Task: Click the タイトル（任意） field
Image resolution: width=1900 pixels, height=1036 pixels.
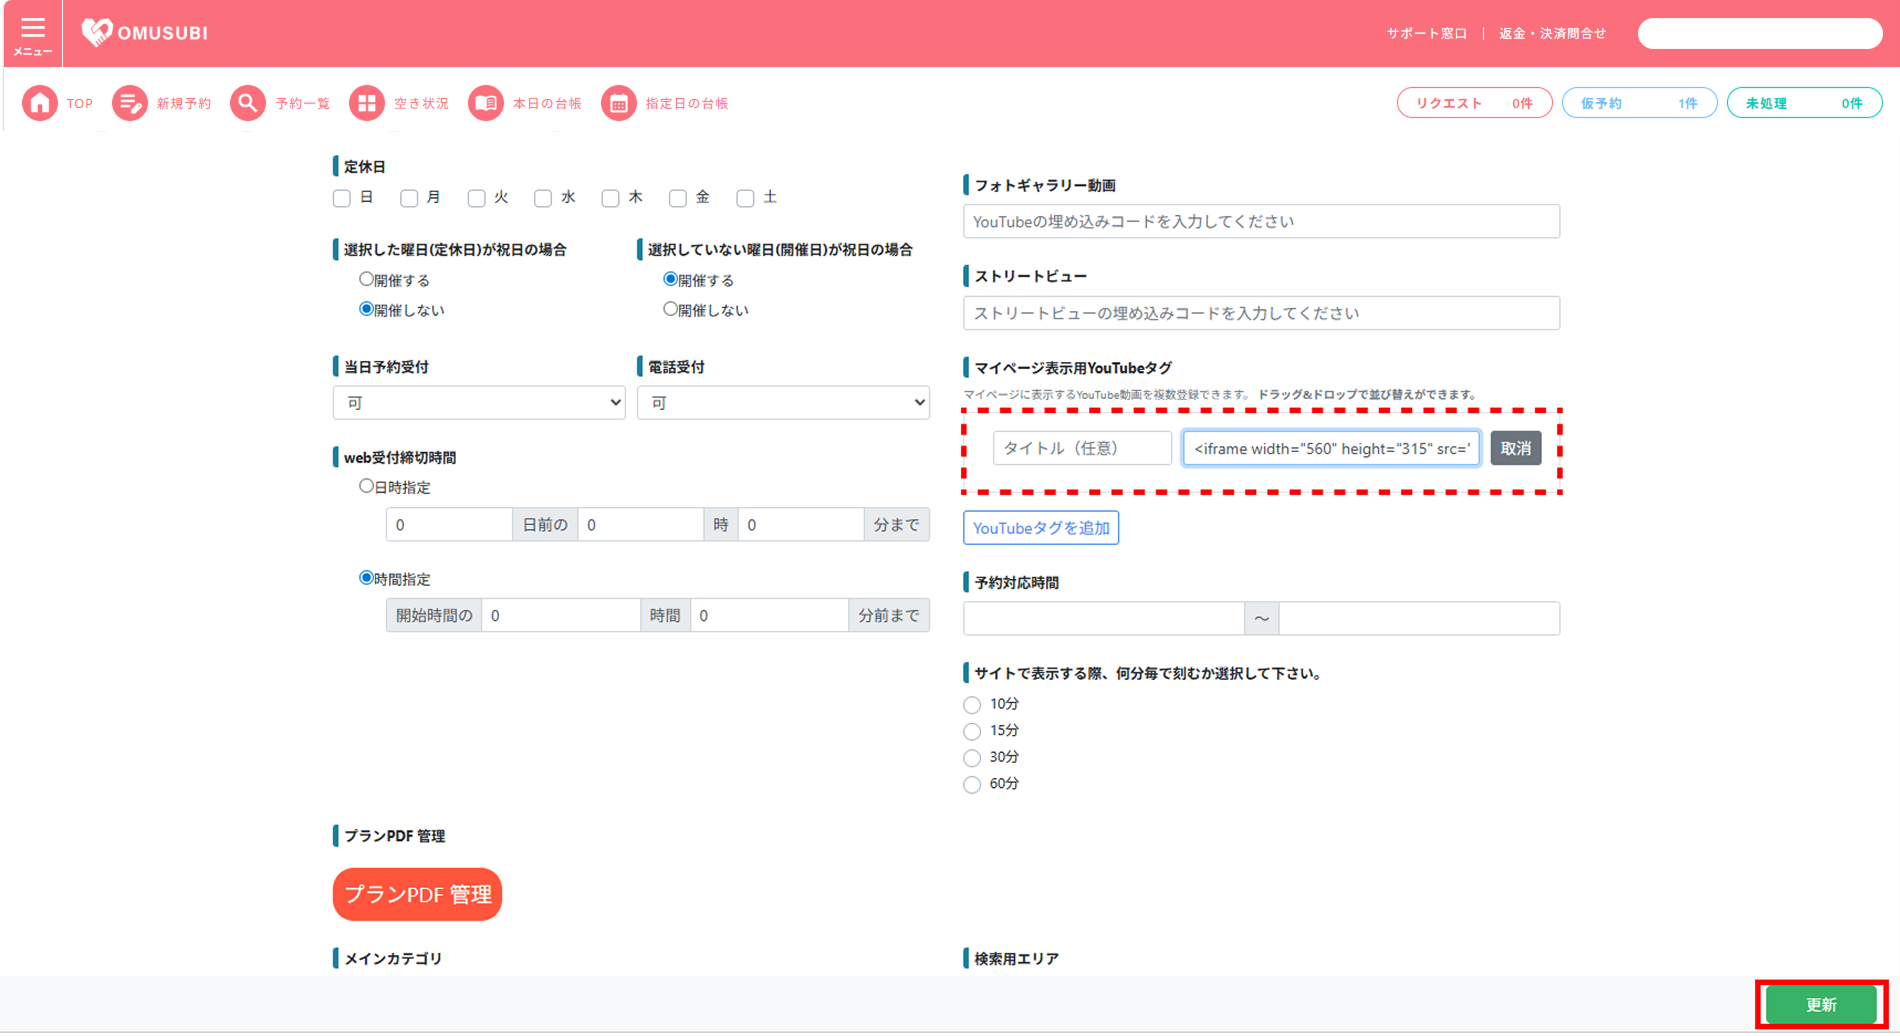Action: tap(1082, 448)
